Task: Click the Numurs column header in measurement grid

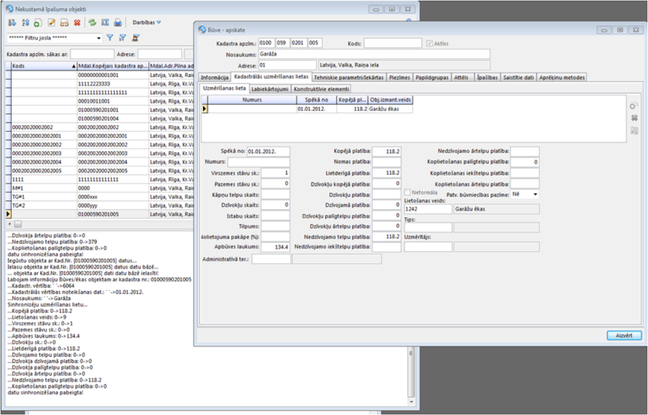Action: pos(252,100)
